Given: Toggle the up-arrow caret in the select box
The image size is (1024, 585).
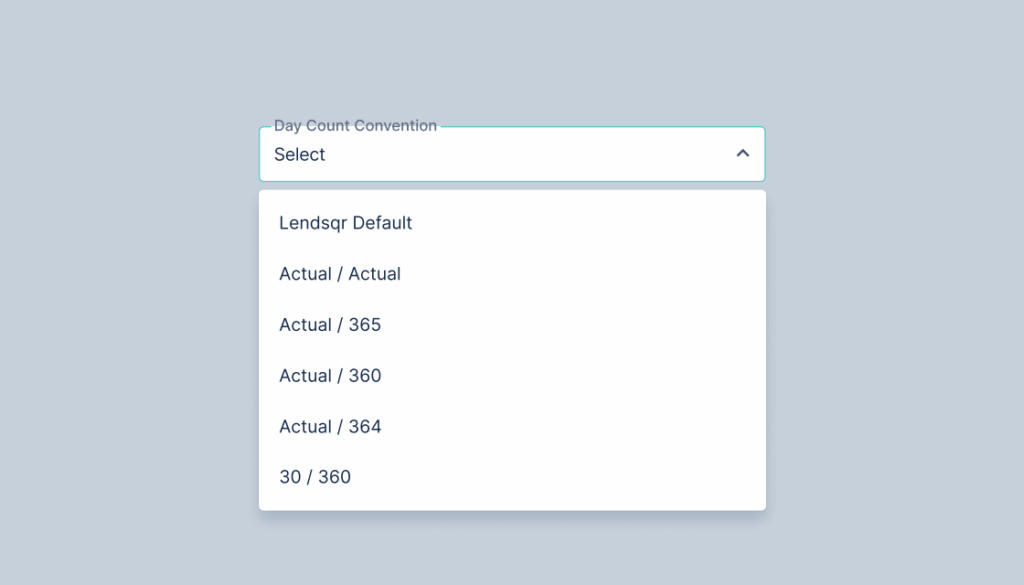Looking at the screenshot, I should (x=742, y=154).
